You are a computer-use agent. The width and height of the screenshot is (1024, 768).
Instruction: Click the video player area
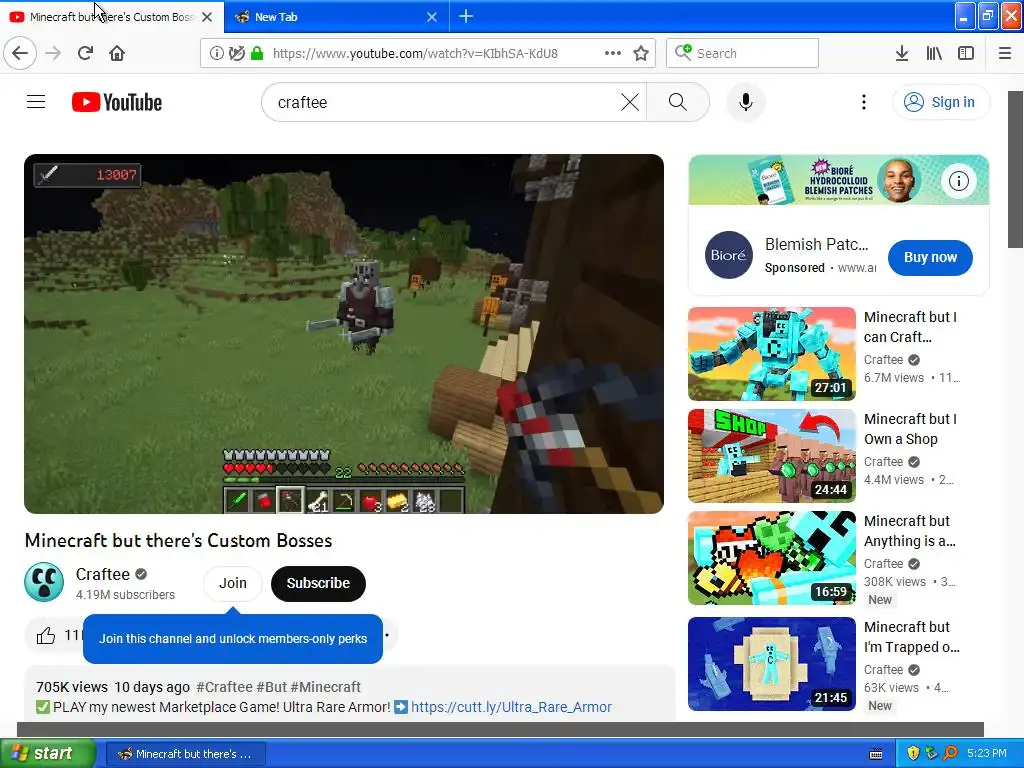tap(344, 334)
